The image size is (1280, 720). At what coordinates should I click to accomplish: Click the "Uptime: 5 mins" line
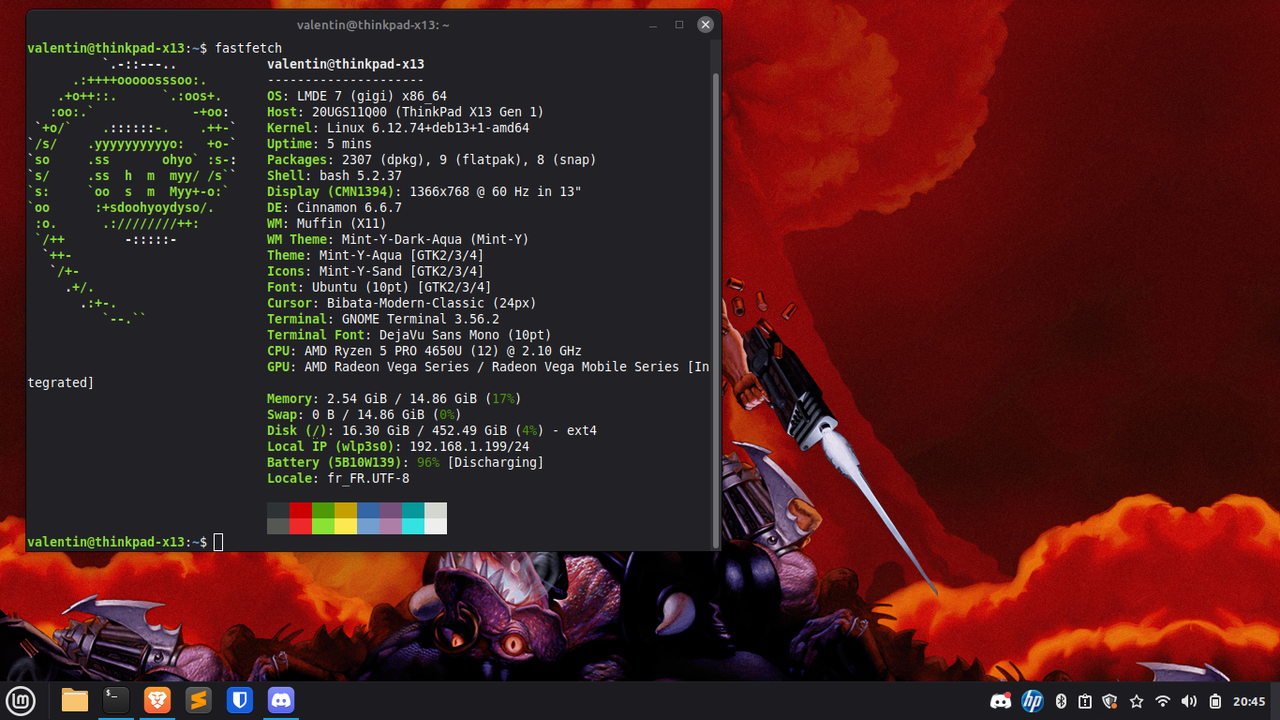pos(319,144)
